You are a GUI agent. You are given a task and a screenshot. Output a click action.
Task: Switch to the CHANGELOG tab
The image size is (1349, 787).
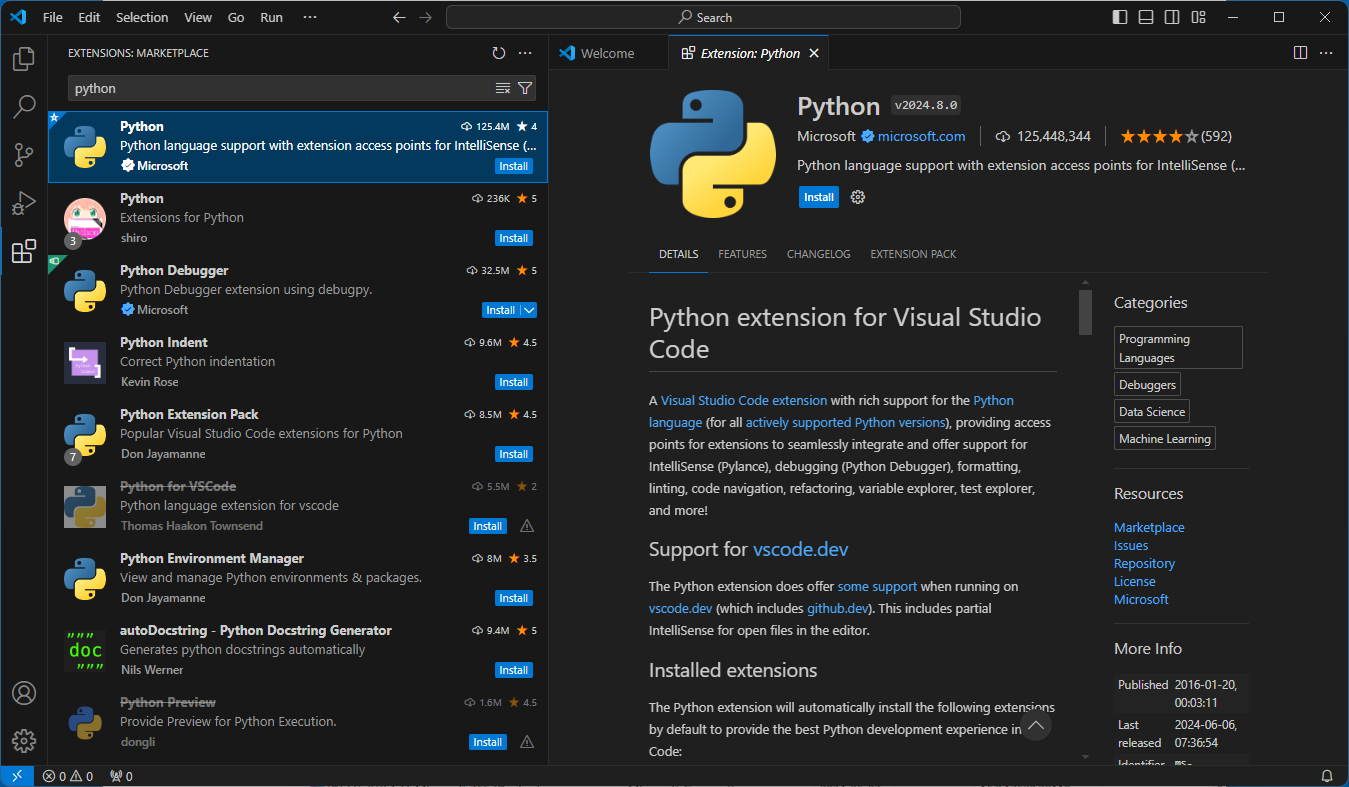818,254
